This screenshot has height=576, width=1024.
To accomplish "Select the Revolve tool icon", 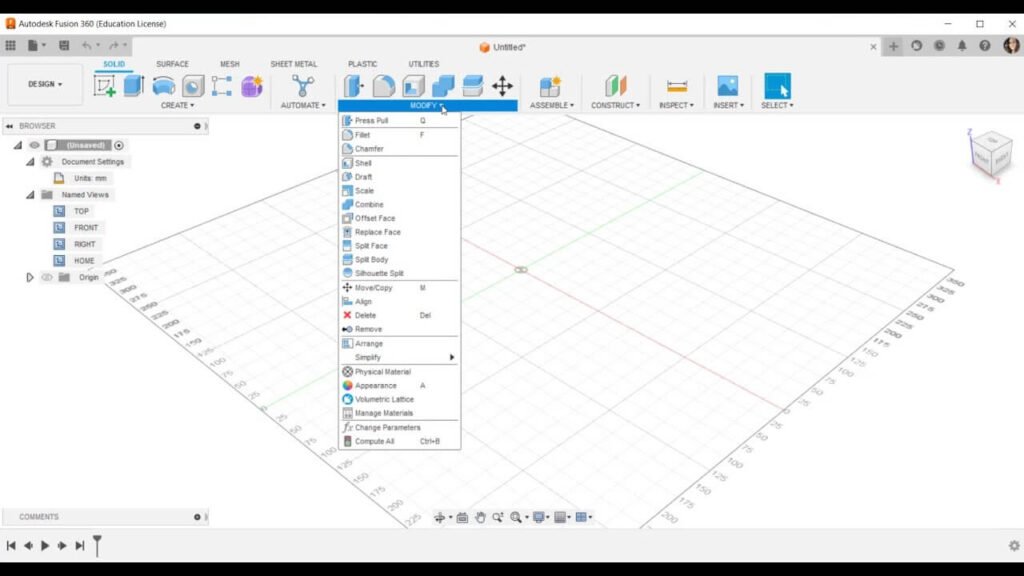I will 163,86.
